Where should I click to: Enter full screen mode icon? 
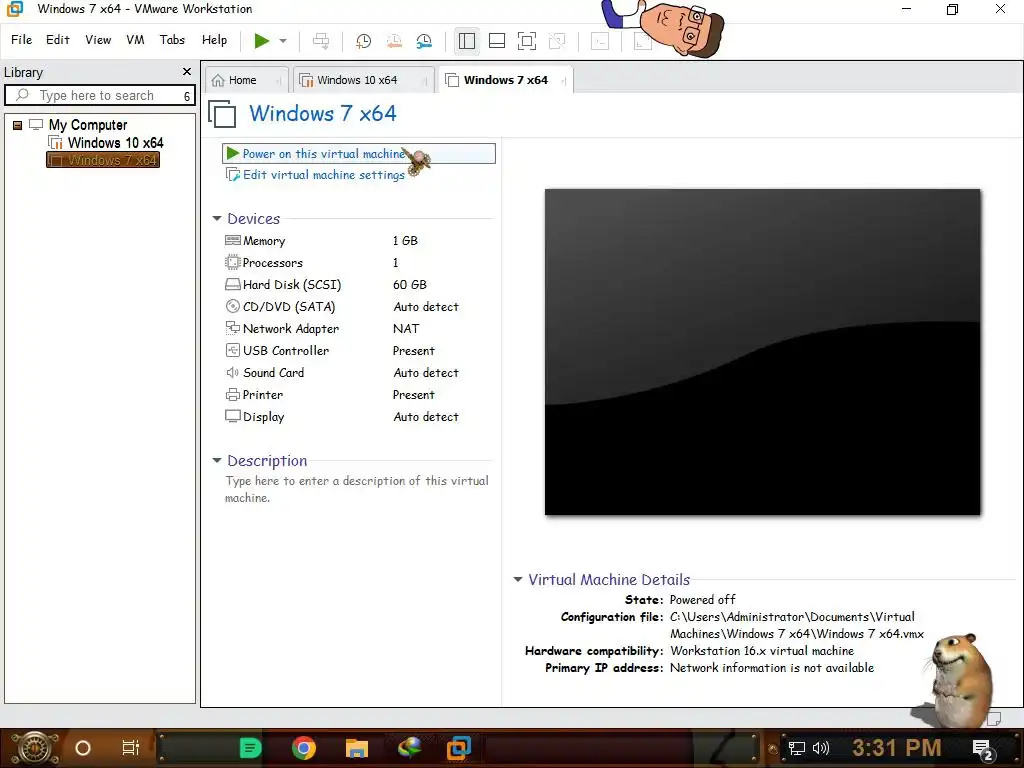coord(526,41)
